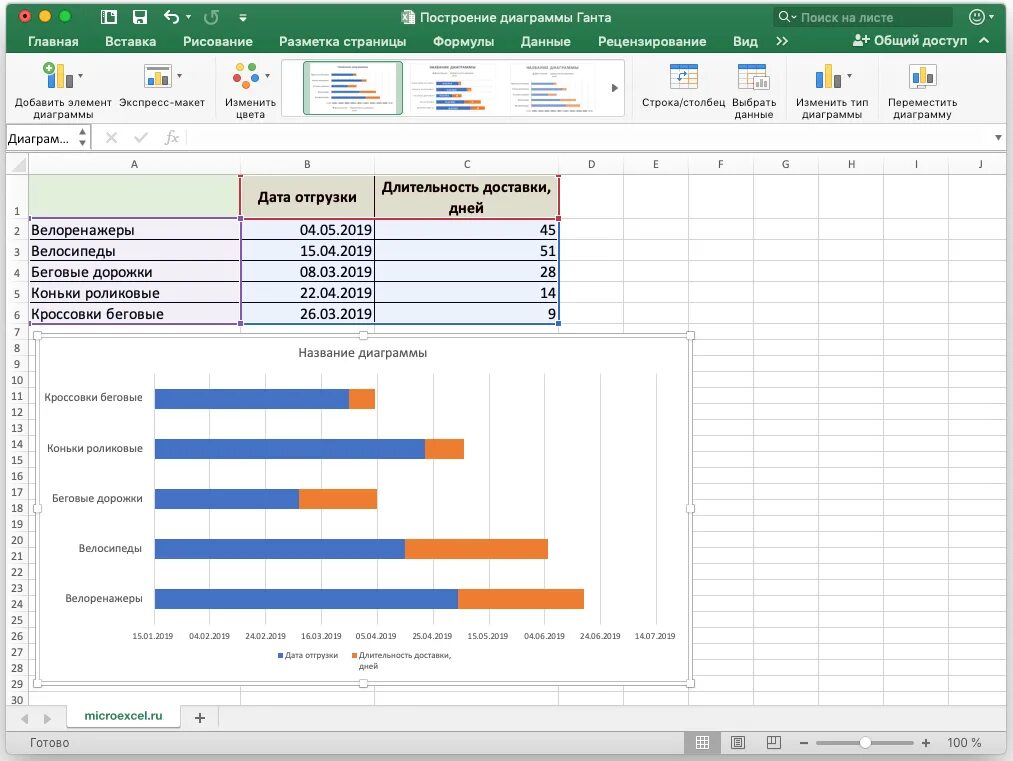Click the zoom in plus button
Image resolution: width=1013 pixels, height=761 pixels.
coord(926,743)
